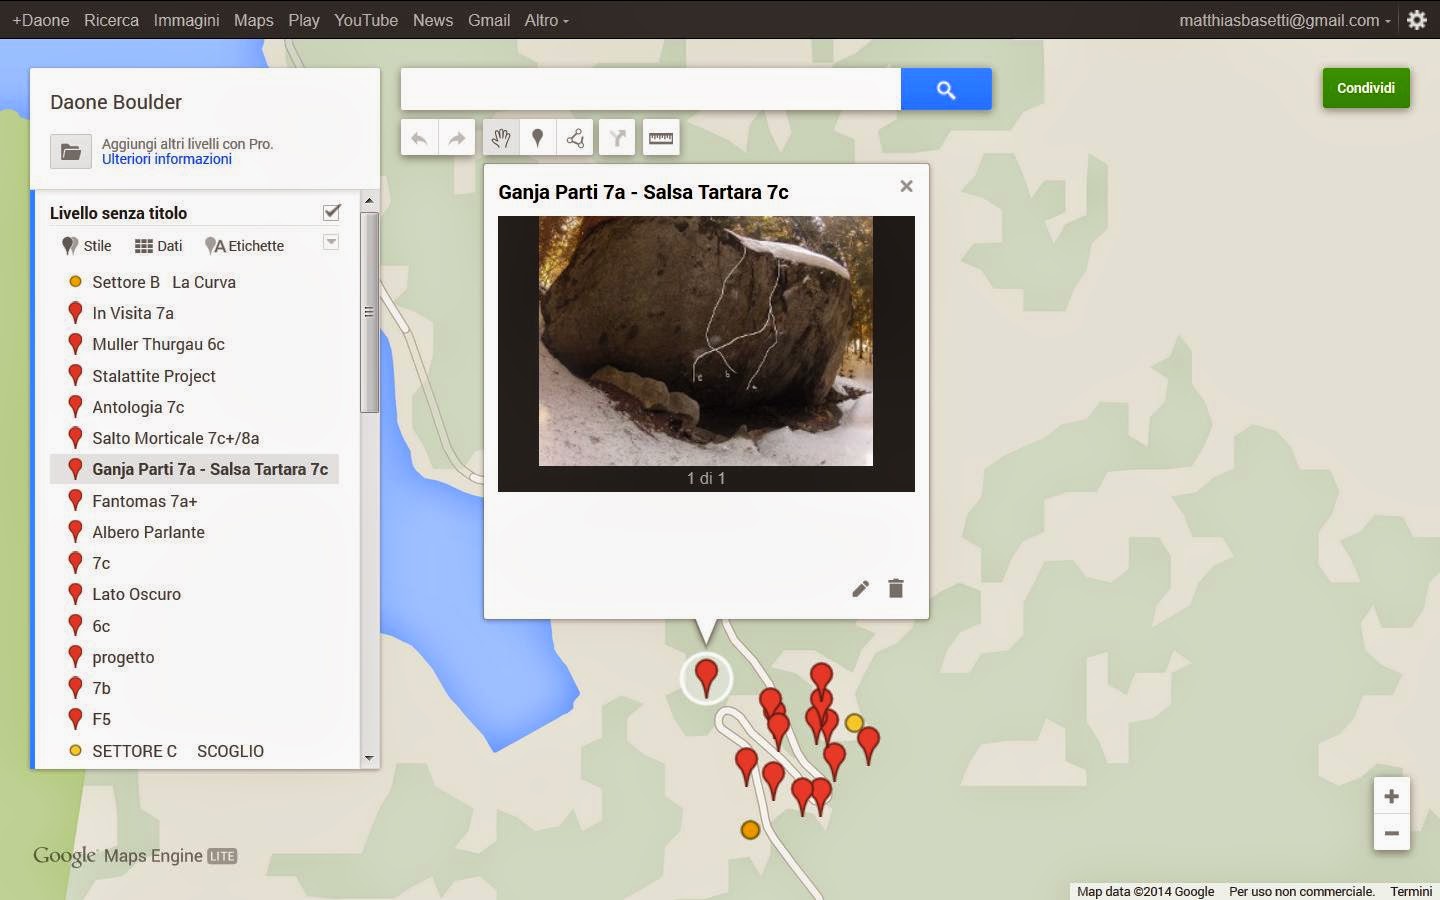This screenshot has width=1440, height=900.
Task: Open Dati data table for the layer
Action: click(x=159, y=246)
